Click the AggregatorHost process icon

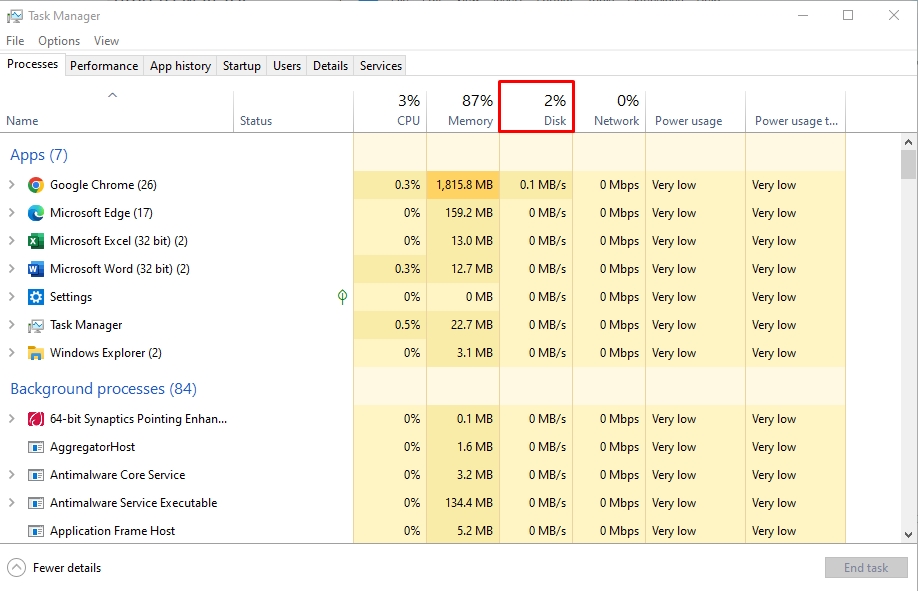36,447
